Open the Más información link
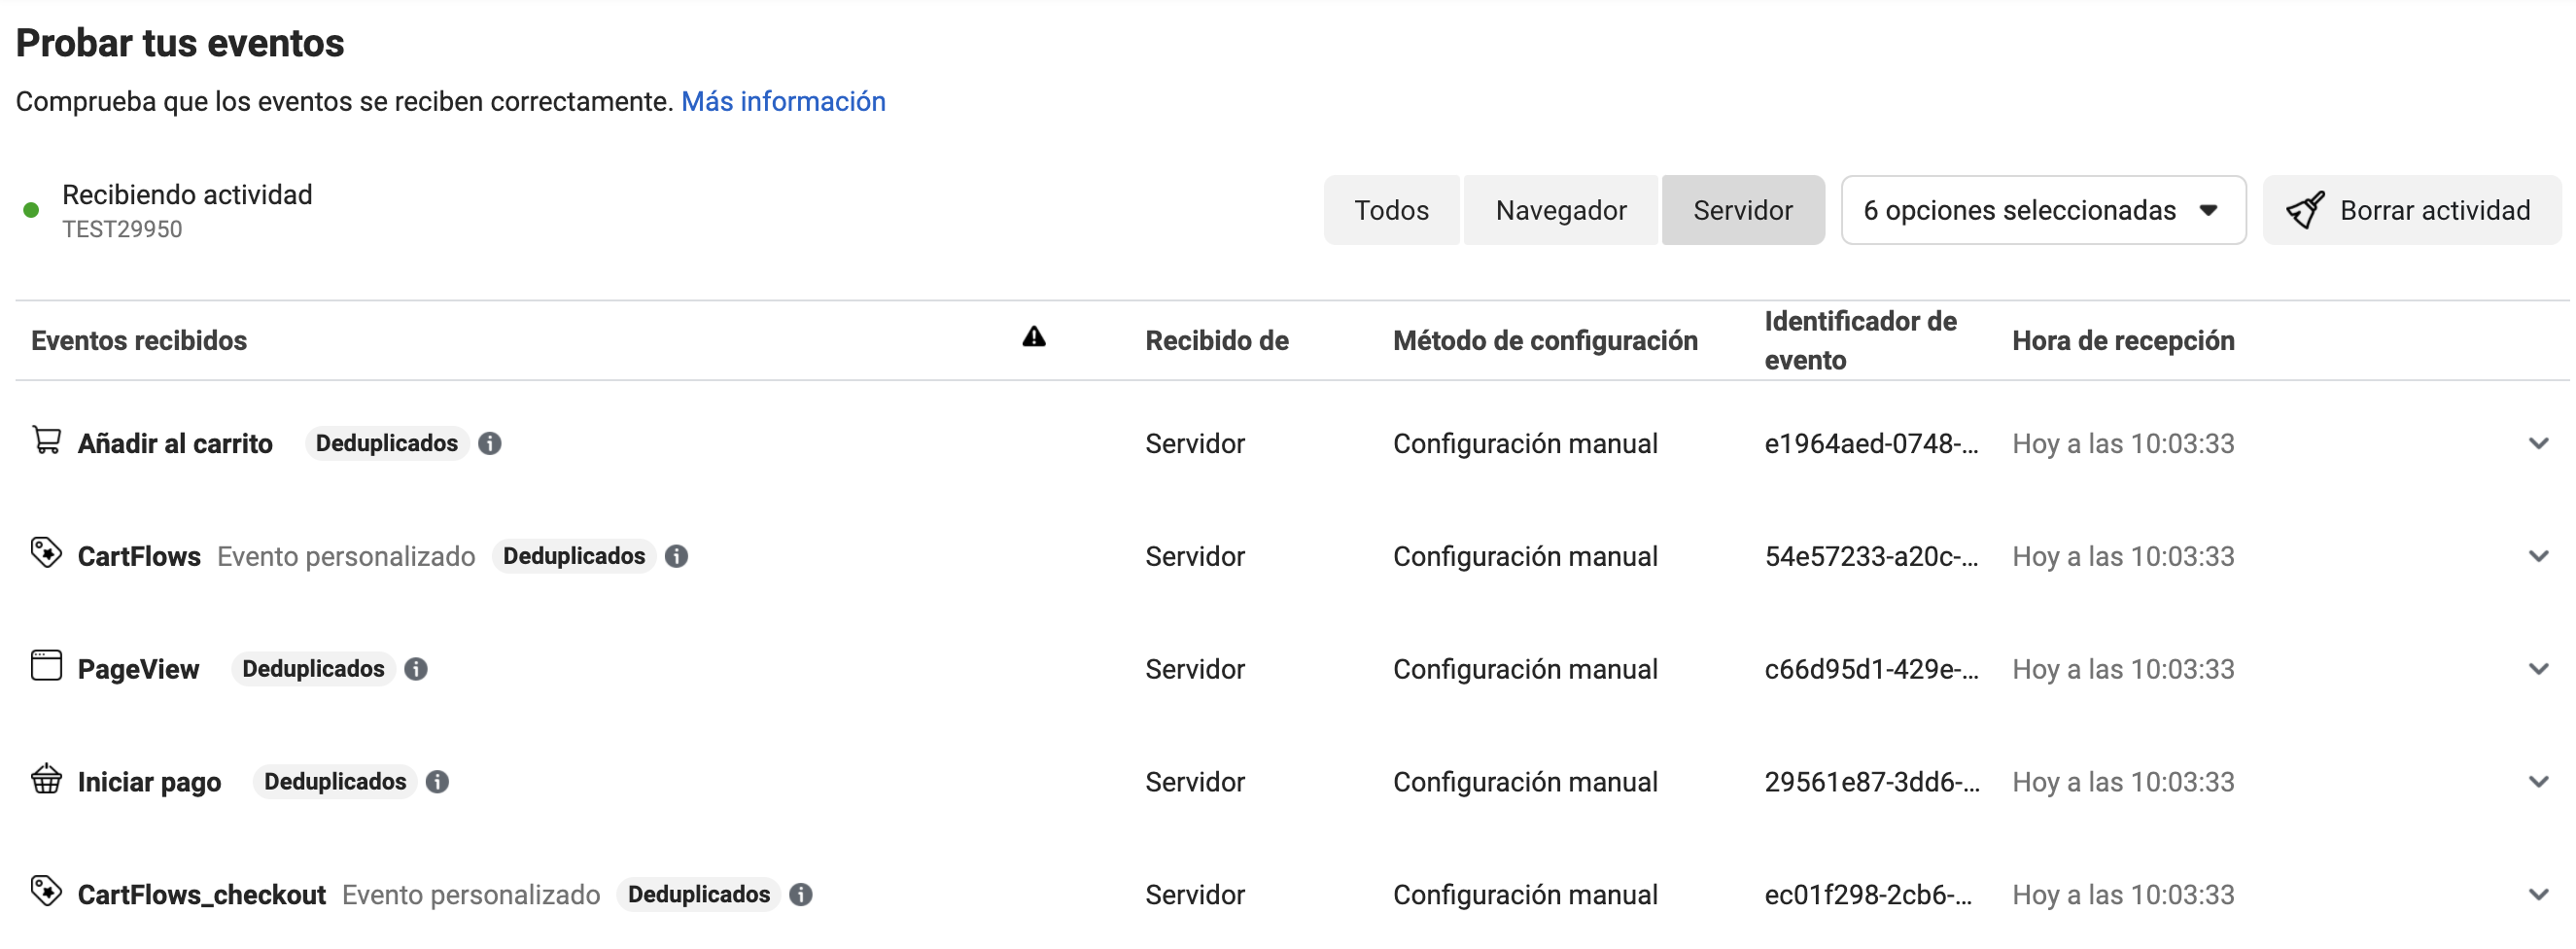The image size is (2576, 949). point(783,102)
